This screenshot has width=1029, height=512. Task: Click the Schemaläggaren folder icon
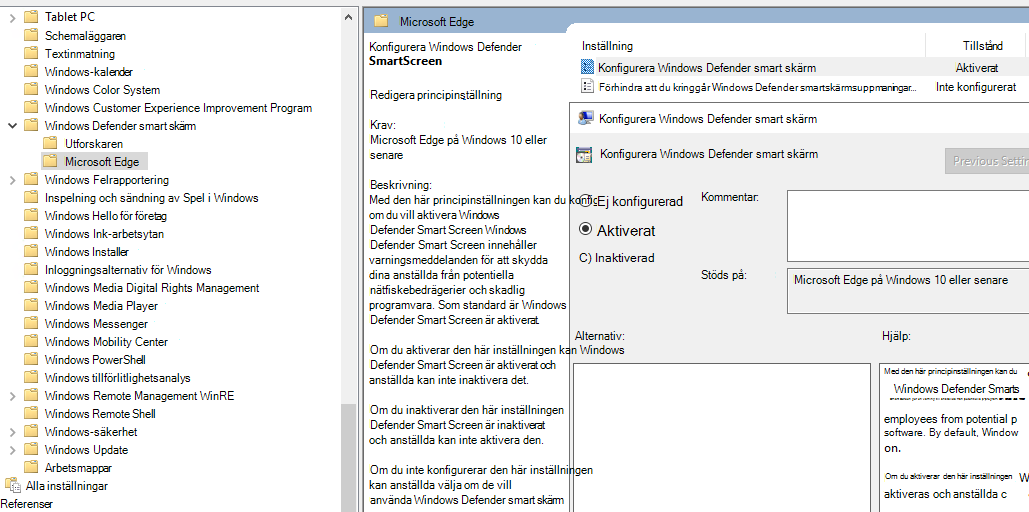click(31, 35)
